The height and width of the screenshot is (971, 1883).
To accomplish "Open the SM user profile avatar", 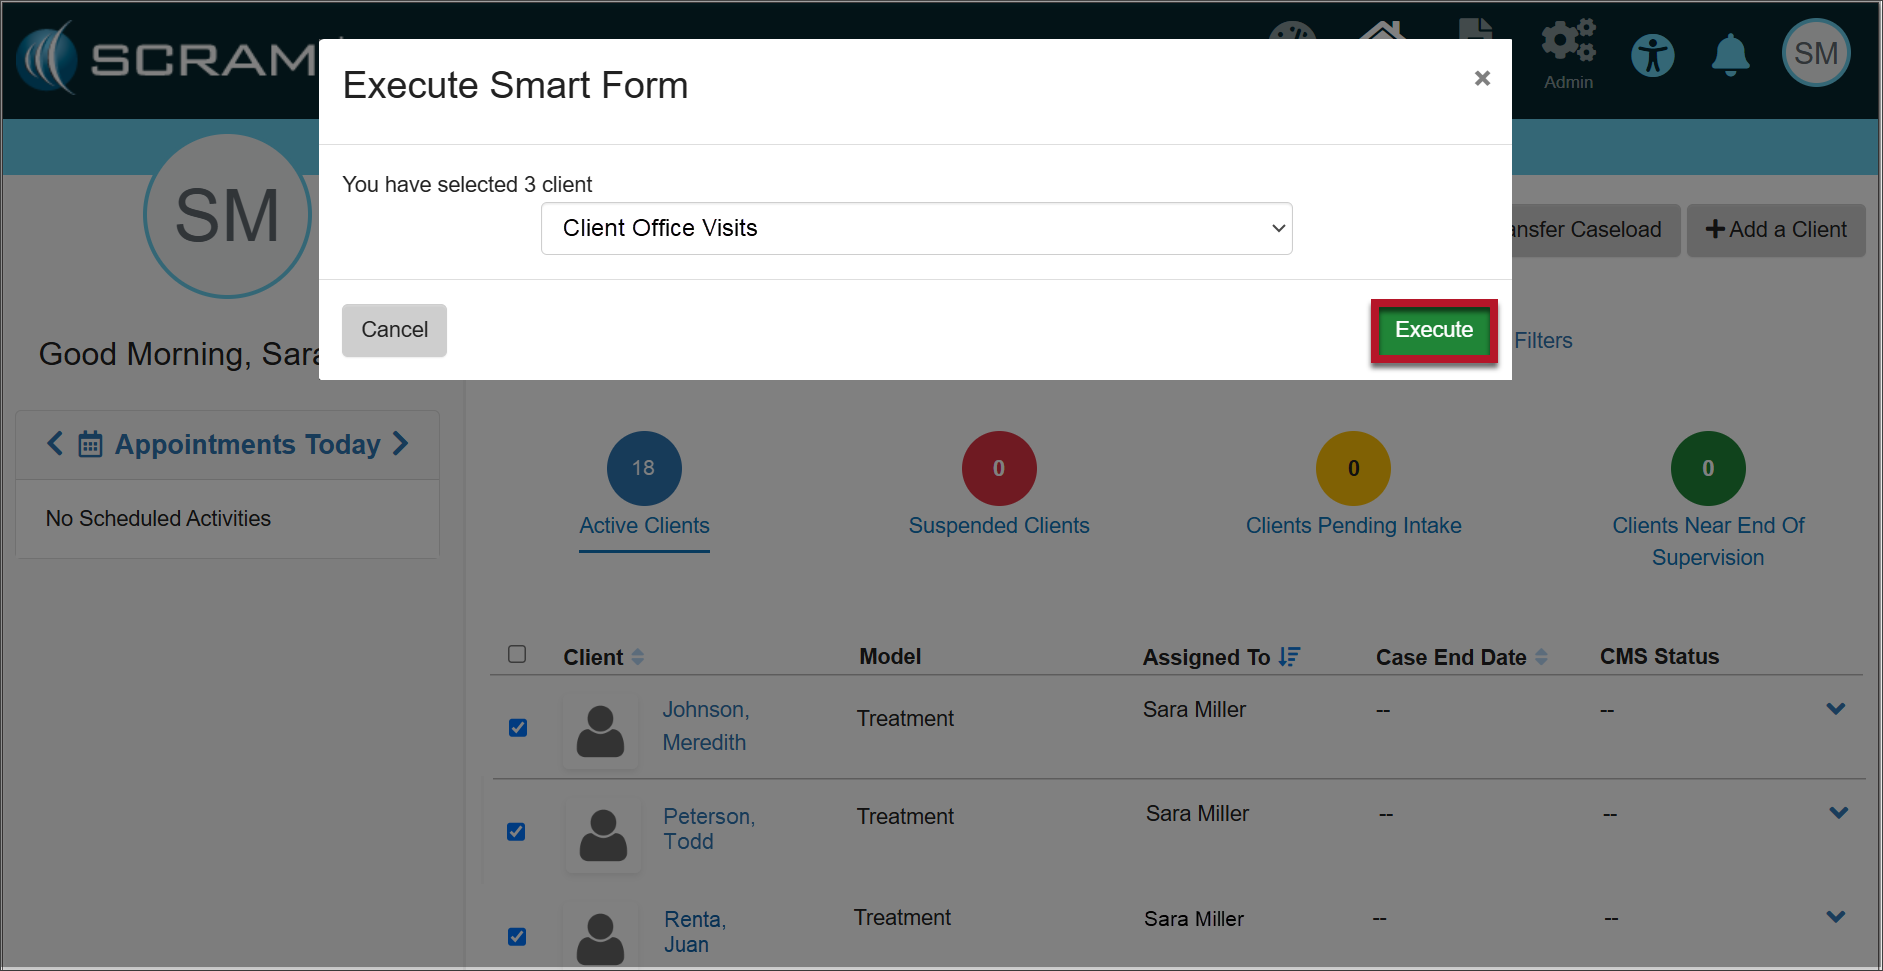I will click(1815, 53).
